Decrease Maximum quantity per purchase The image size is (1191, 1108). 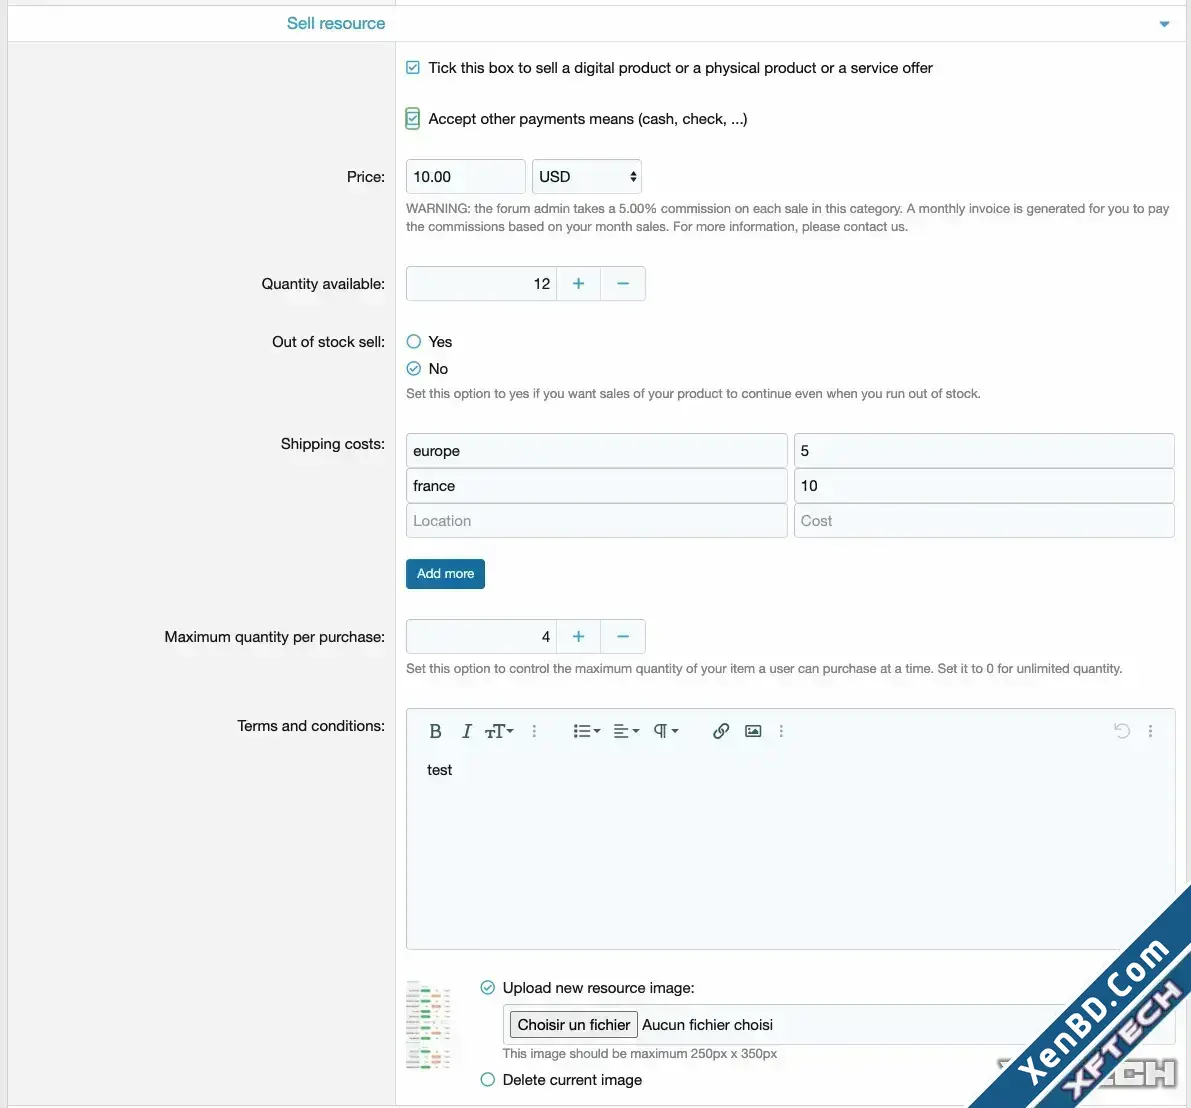point(623,636)
